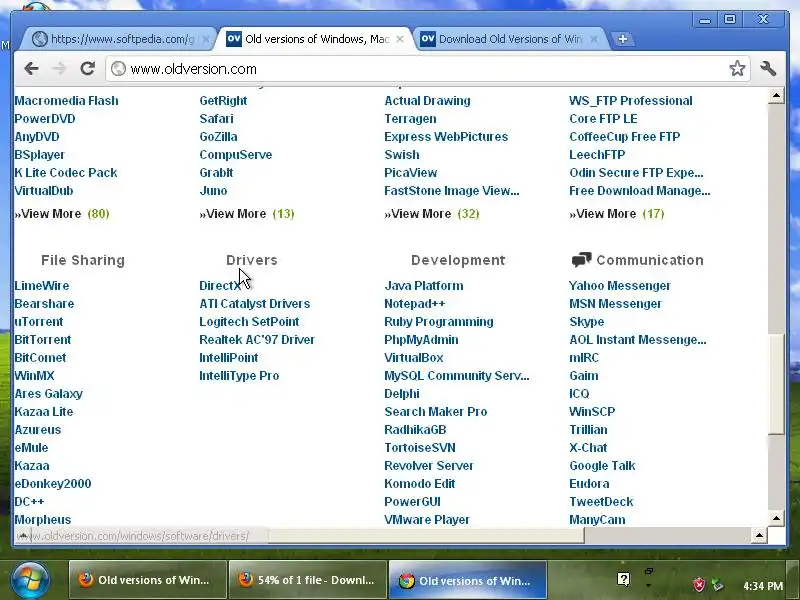Click the K Lite Codec Pack link
800x600 pixels.
[x=66, y=172]
